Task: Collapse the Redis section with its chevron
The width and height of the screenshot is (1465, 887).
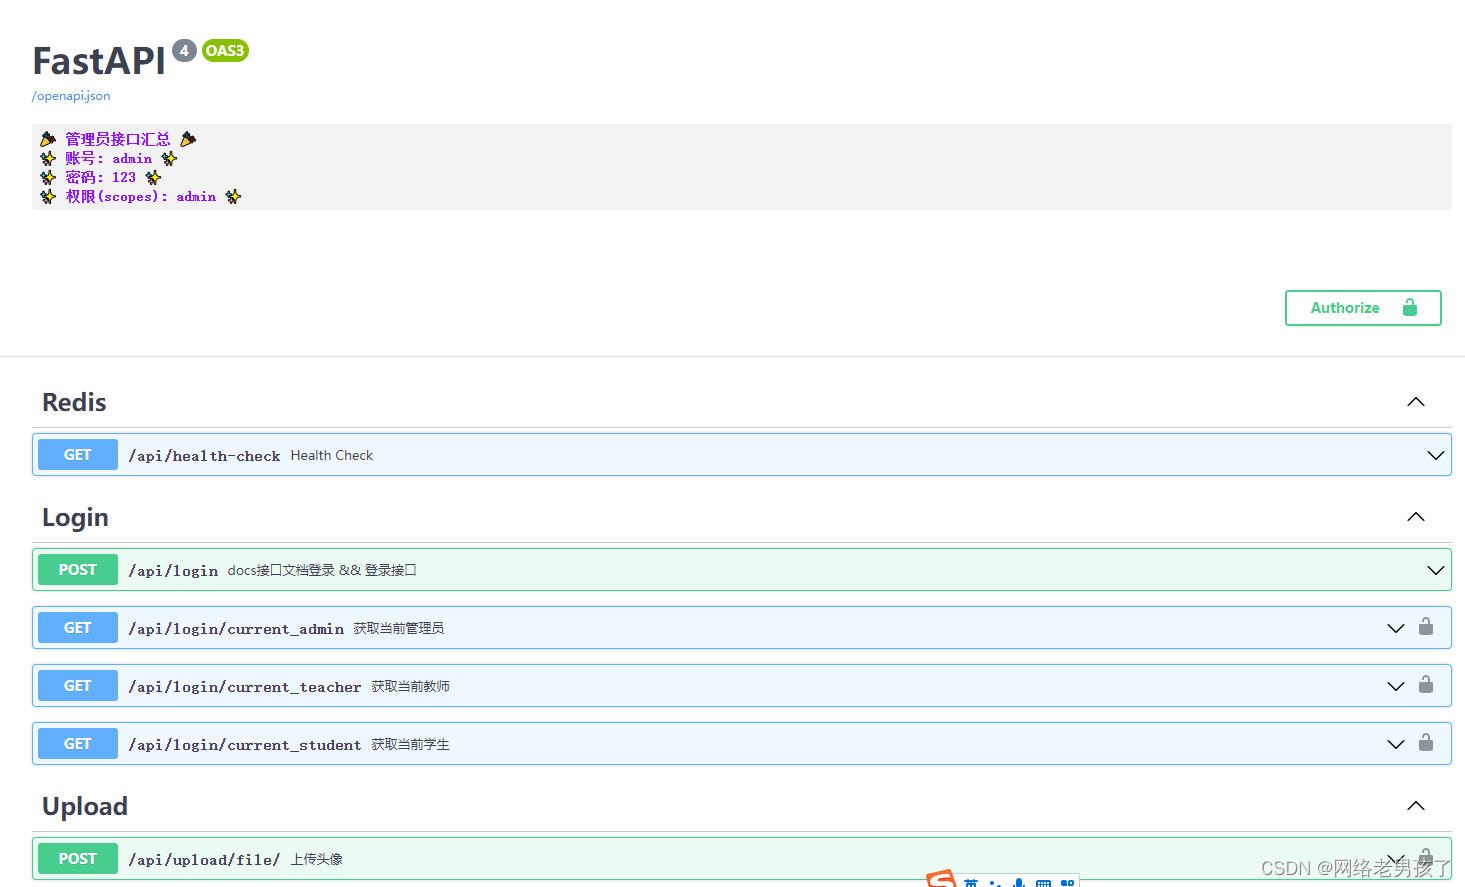Action: pyautogui.click(x=1416, y=402)
